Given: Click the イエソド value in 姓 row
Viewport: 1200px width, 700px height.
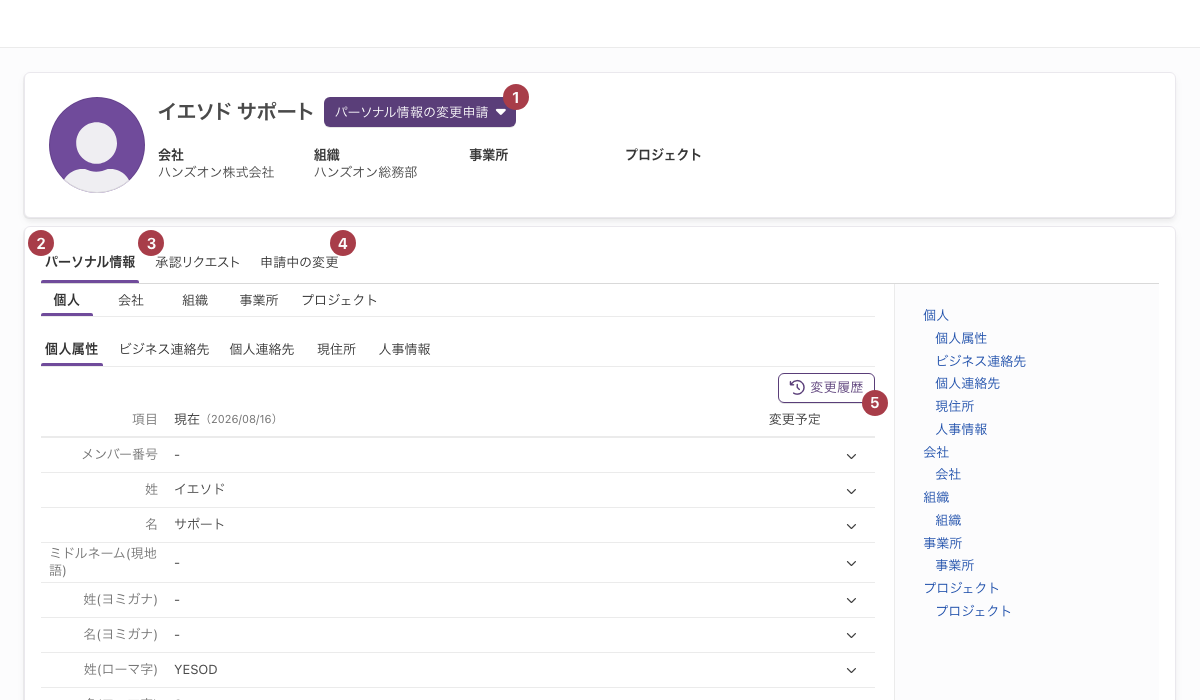Looking at the screenshot, I should tap(200, 489).
